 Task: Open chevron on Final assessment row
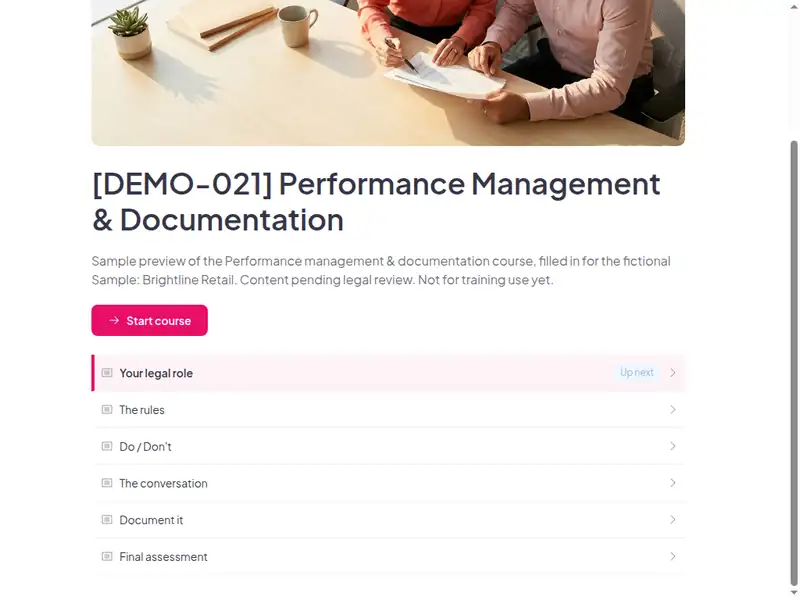[673, 557]
